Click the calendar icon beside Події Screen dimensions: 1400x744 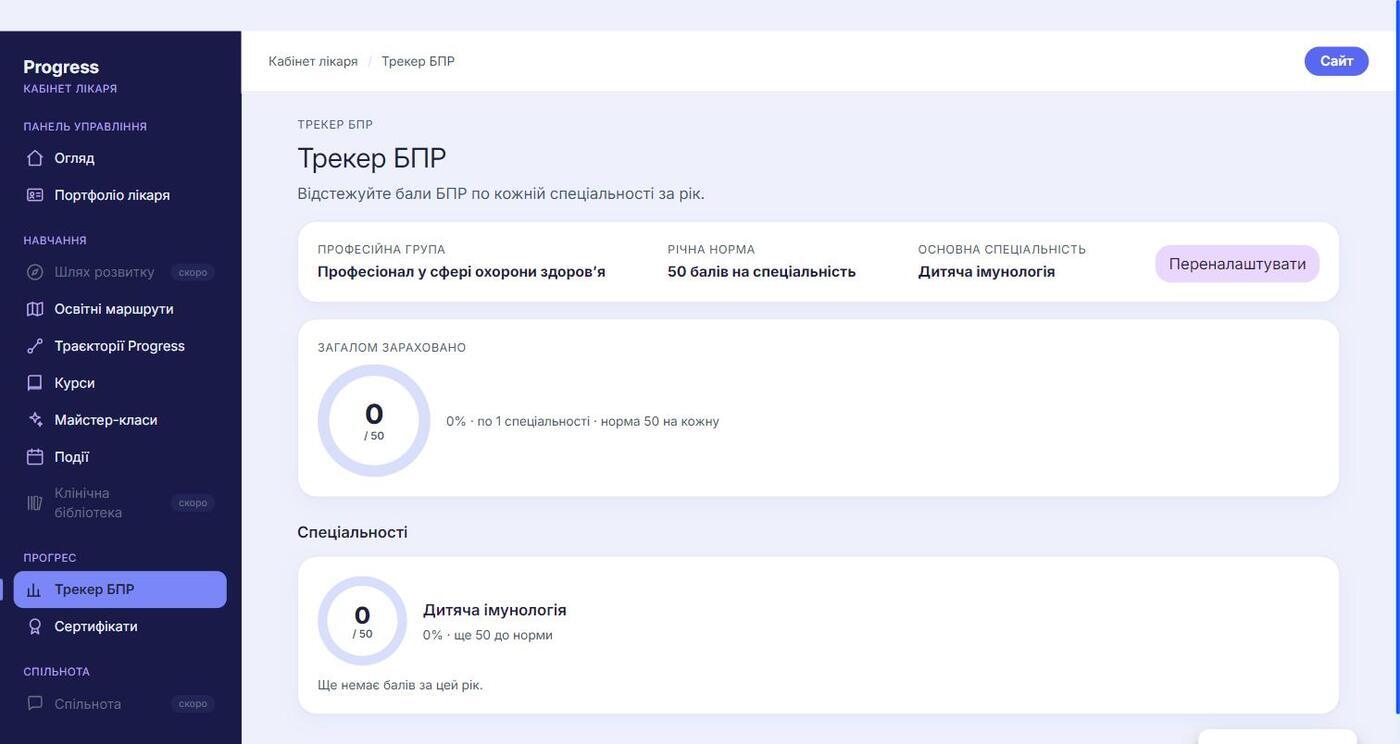pos(35,457)
